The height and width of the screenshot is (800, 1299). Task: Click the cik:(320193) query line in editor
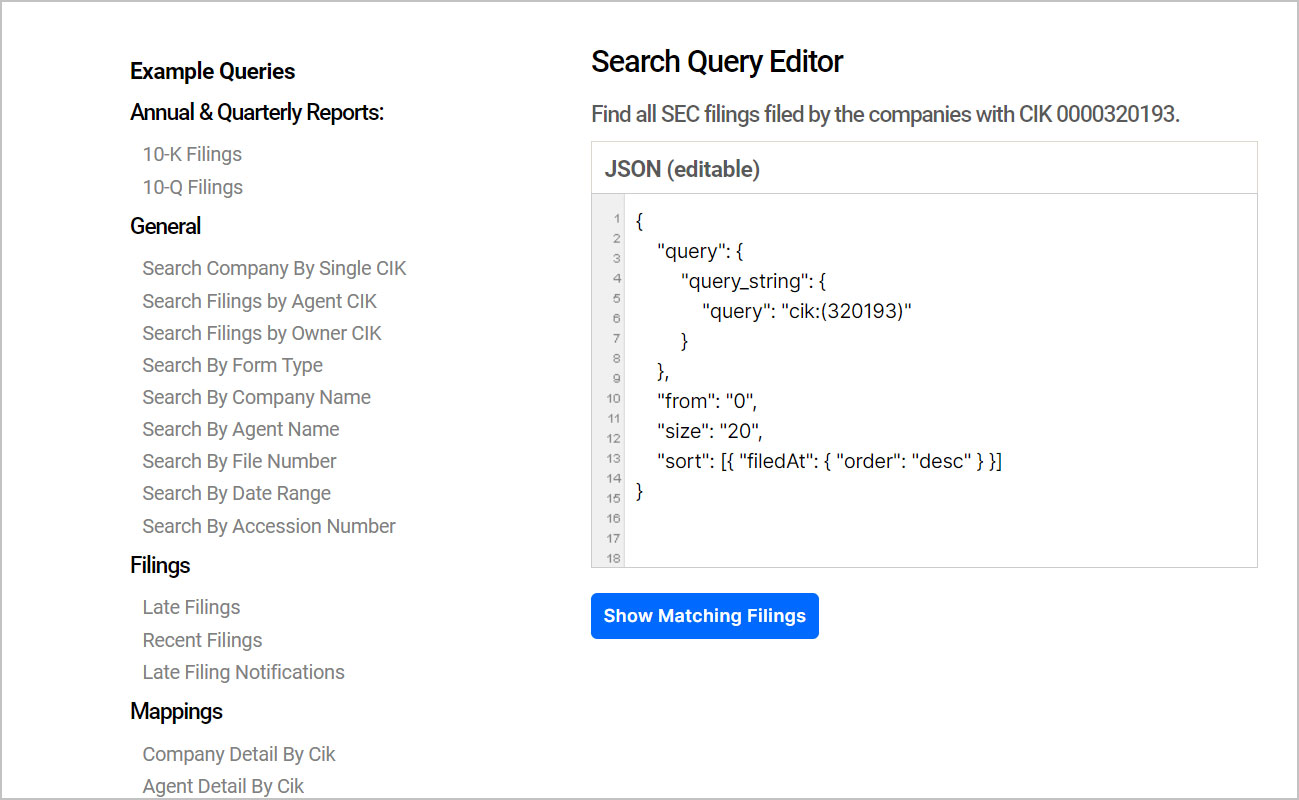click(807, 311)
